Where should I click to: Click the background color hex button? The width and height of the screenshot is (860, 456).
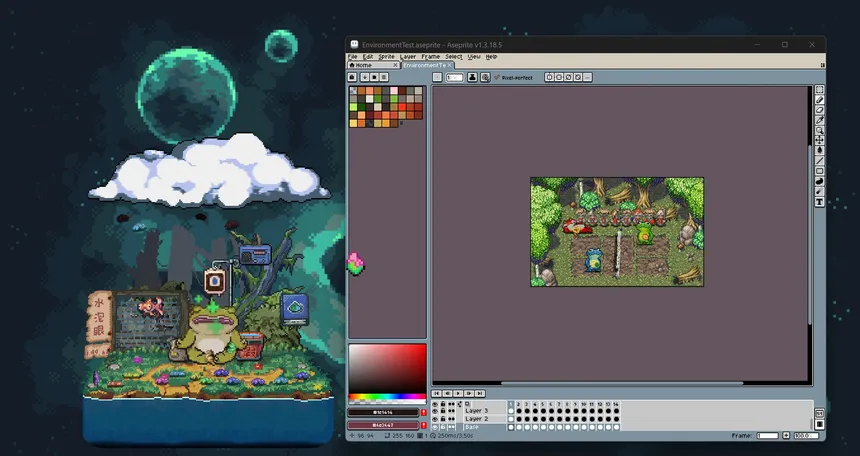tap(383, 425)
